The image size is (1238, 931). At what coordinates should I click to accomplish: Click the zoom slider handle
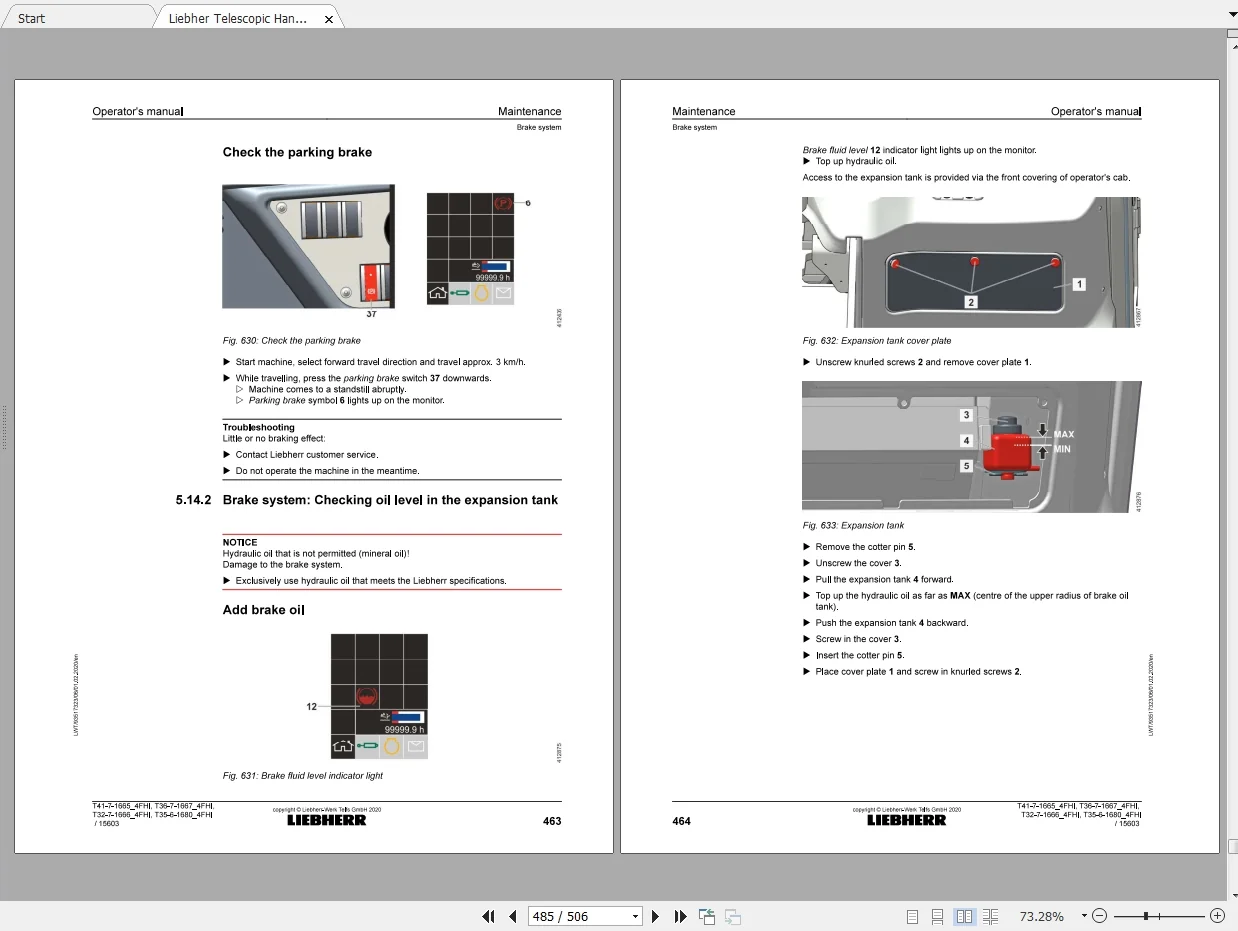click(1146, 916)
